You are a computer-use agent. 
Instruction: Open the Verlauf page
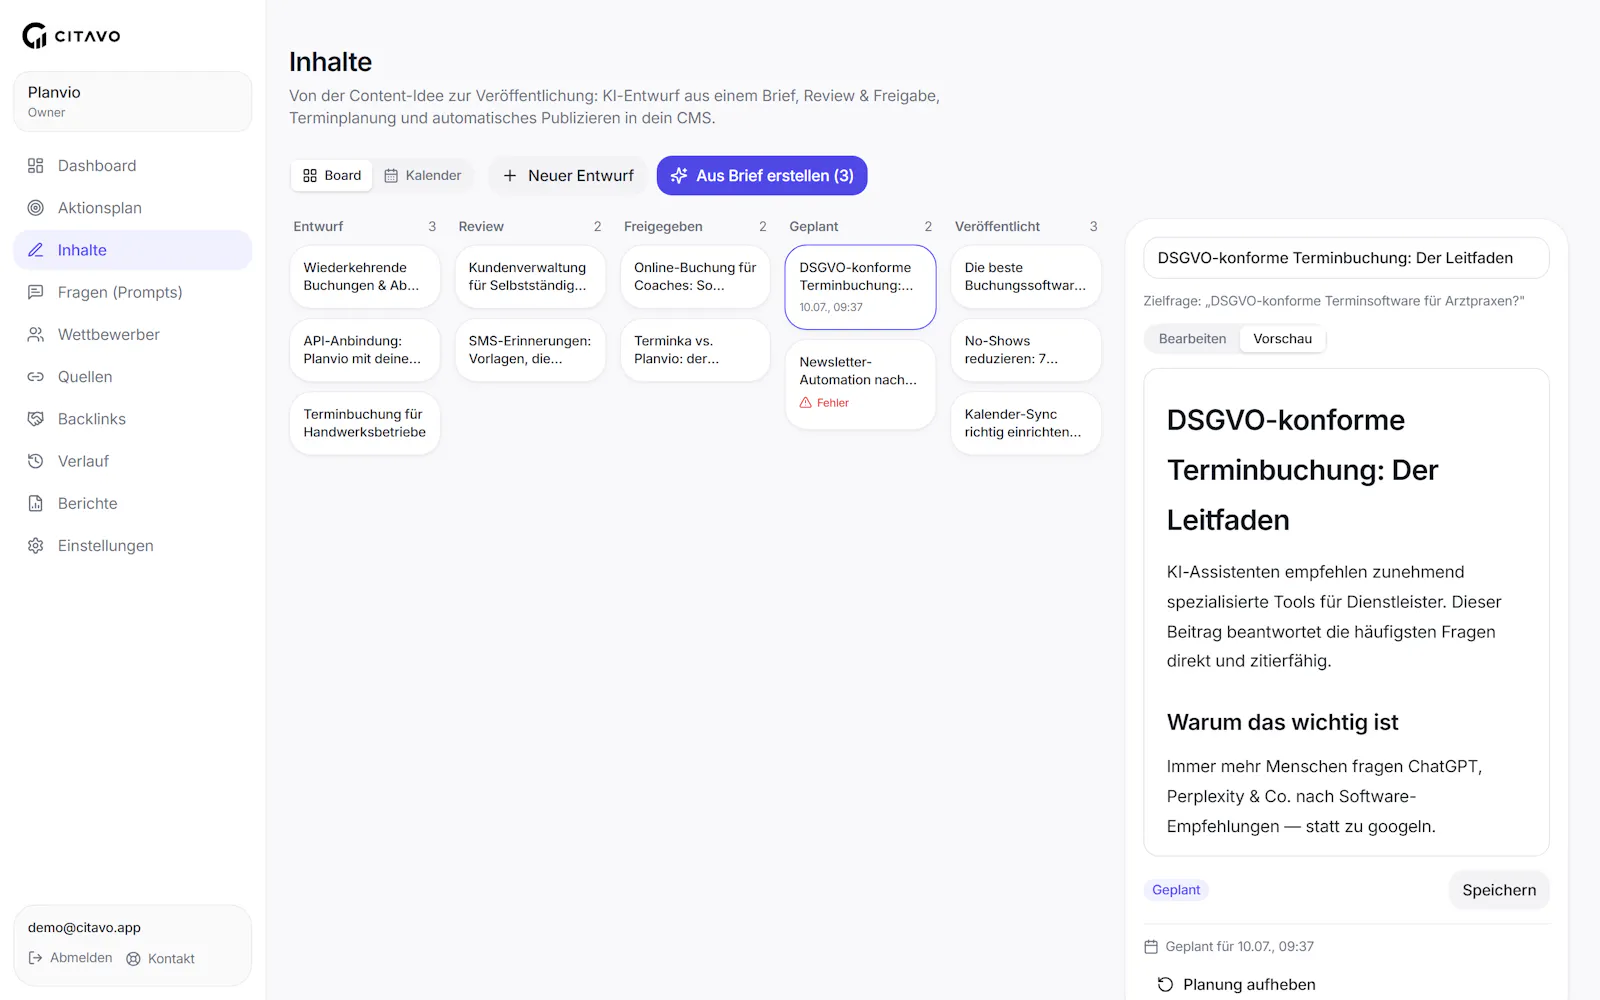[x=133, y=461]
